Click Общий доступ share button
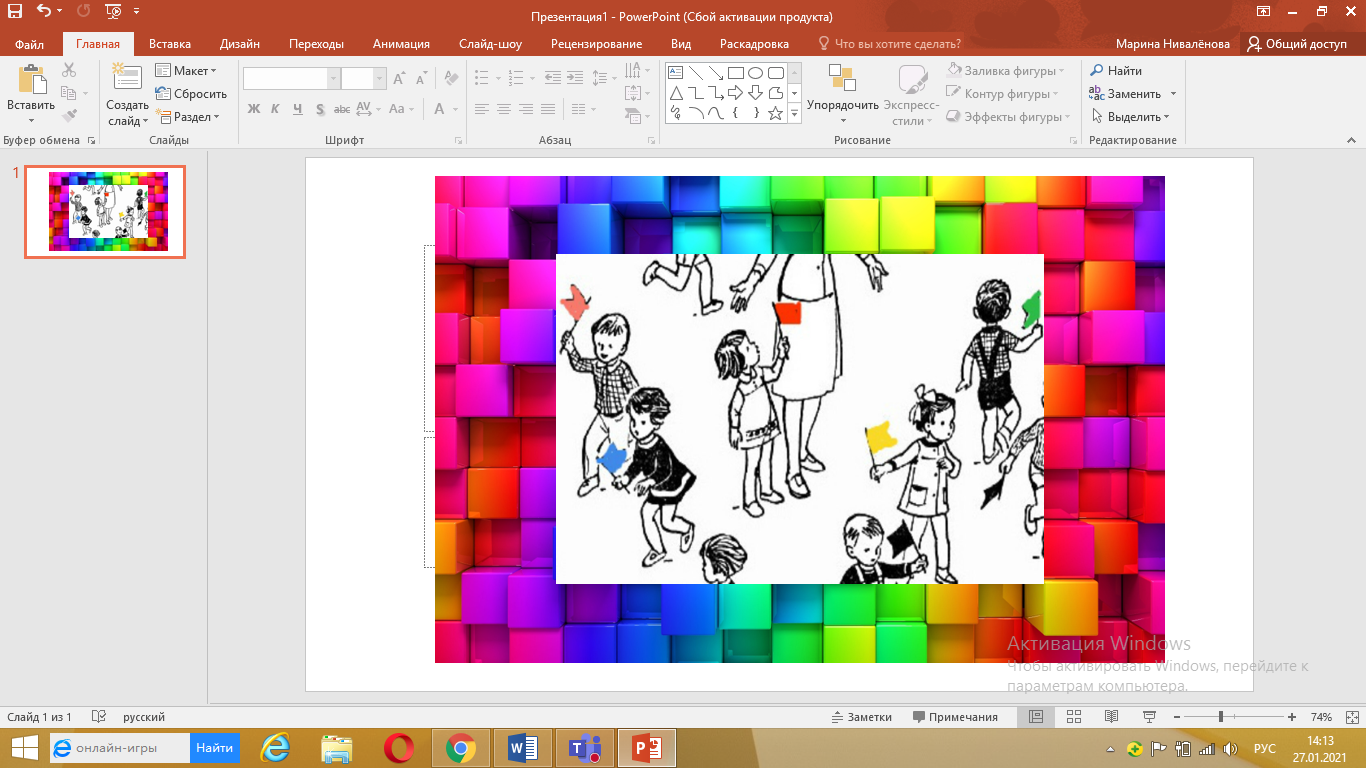1366x768 pixels. 1297,44
